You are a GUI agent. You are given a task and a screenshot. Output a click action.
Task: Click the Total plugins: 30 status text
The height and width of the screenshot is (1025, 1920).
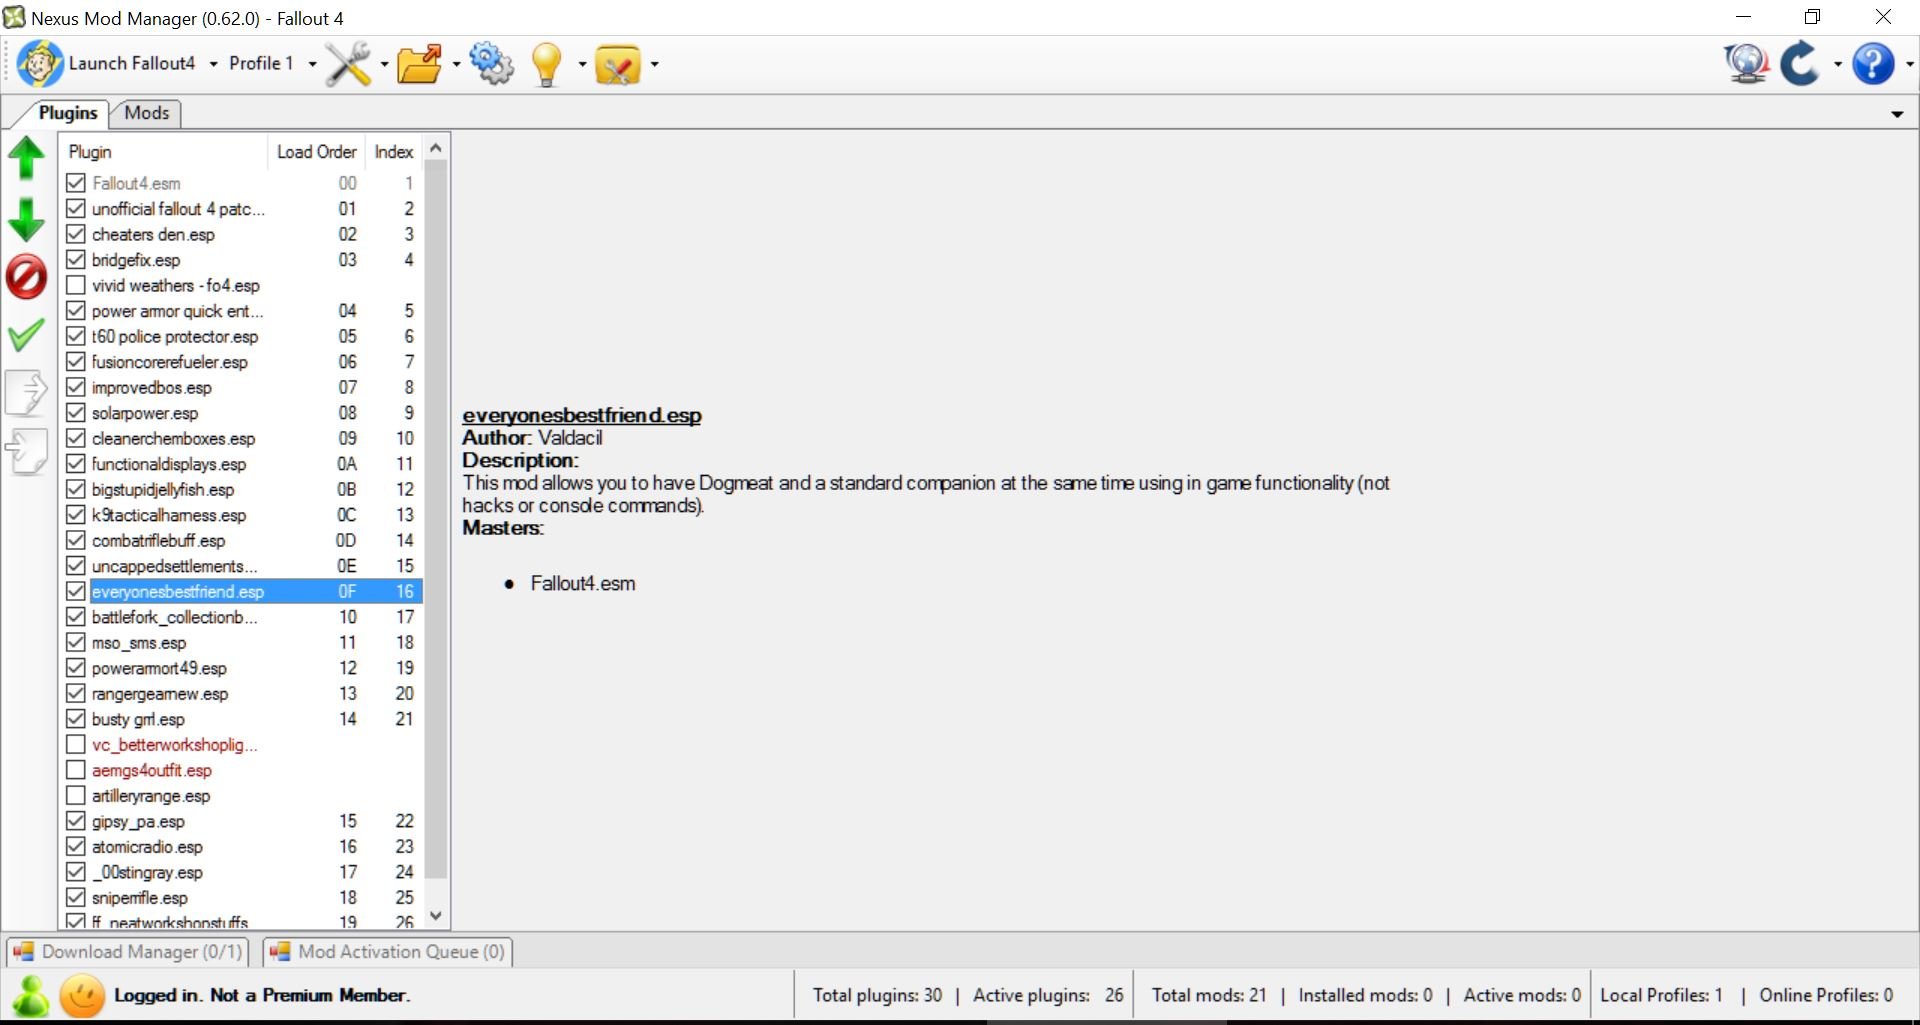click(877, 995)
